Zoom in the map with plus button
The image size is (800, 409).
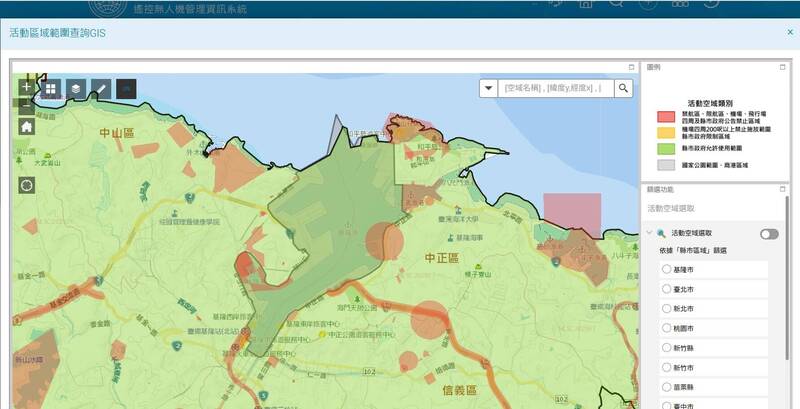[27, 87]
